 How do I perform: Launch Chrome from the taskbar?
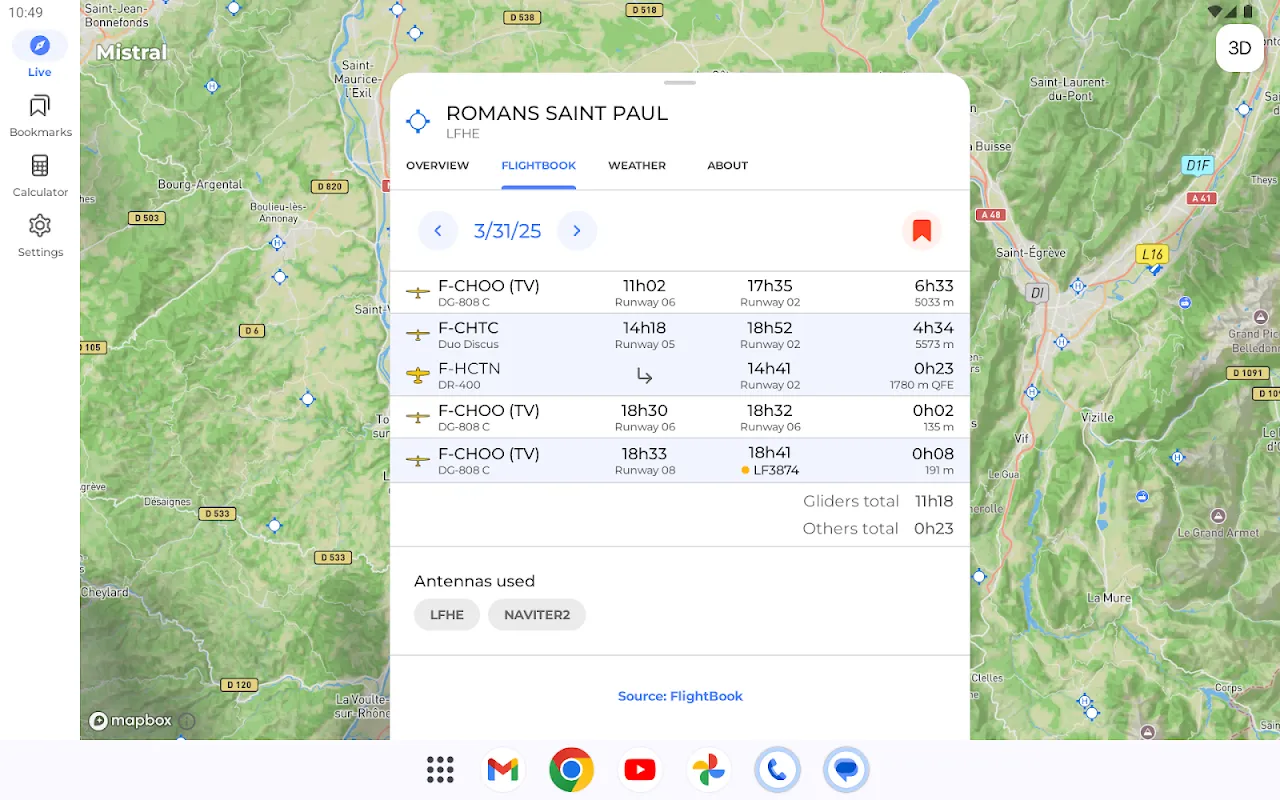571,770
